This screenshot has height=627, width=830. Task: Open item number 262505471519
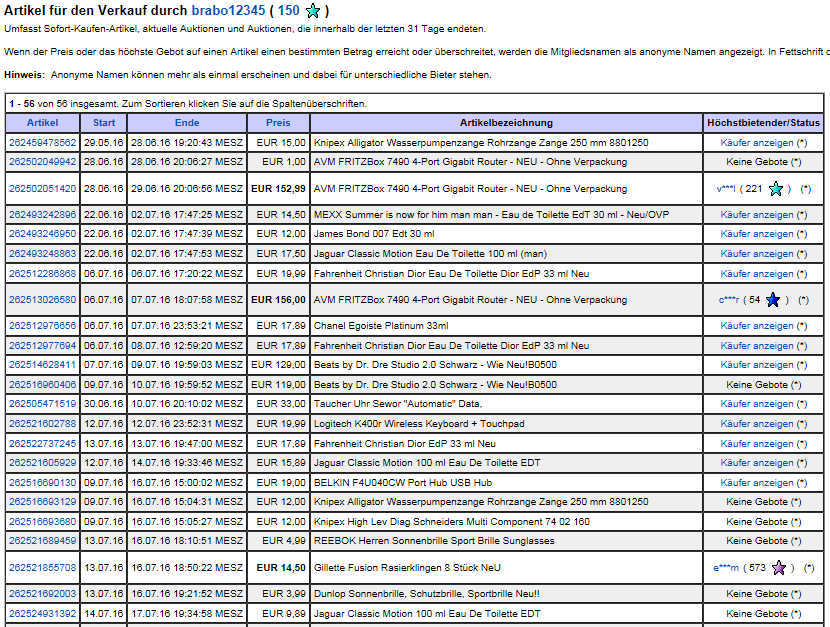(x=42, y=404)
